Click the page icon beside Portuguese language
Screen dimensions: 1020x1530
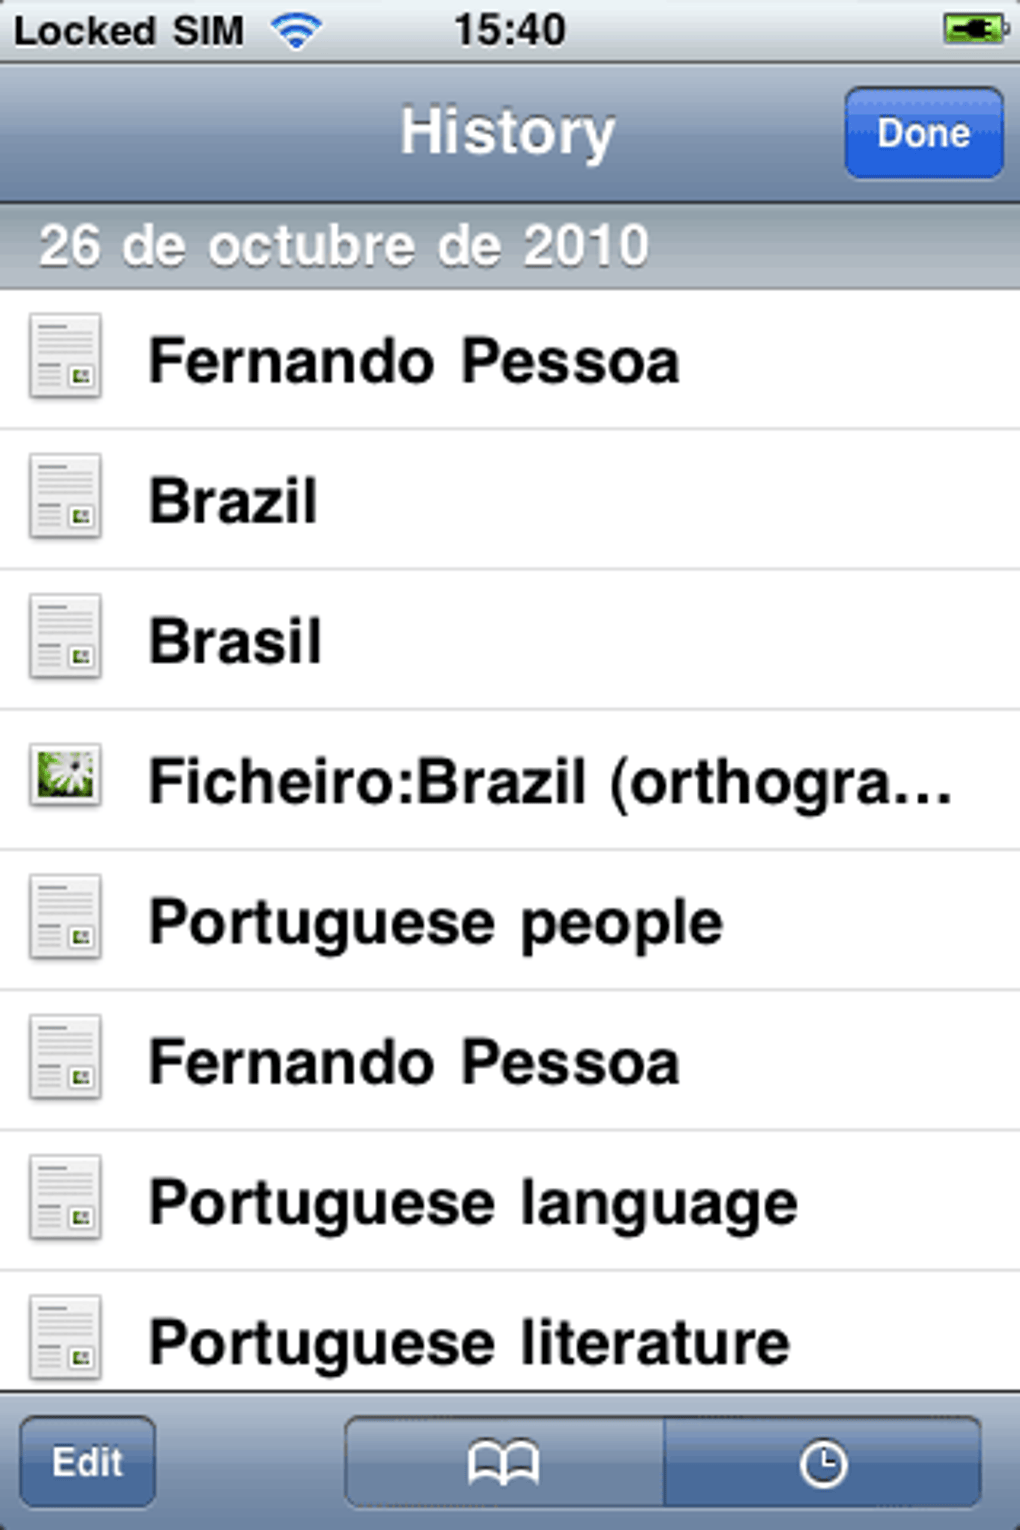pyautogui.click(x=65, y=1198)
